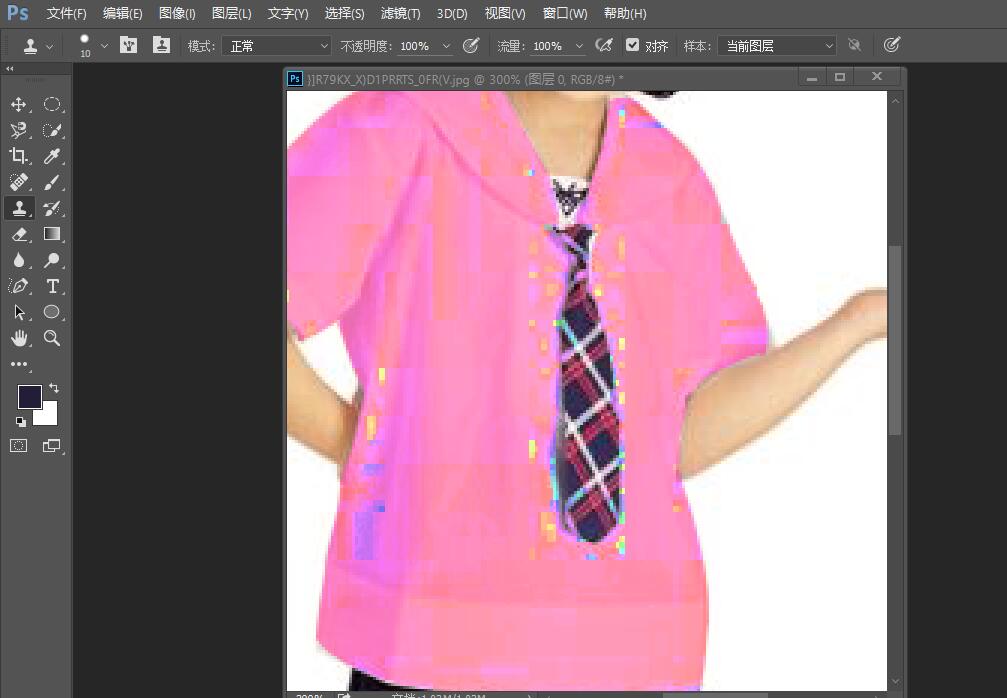This screenshot has height=698, width=1007.
Task: Click the background color swatch
Action: point(48,416)
